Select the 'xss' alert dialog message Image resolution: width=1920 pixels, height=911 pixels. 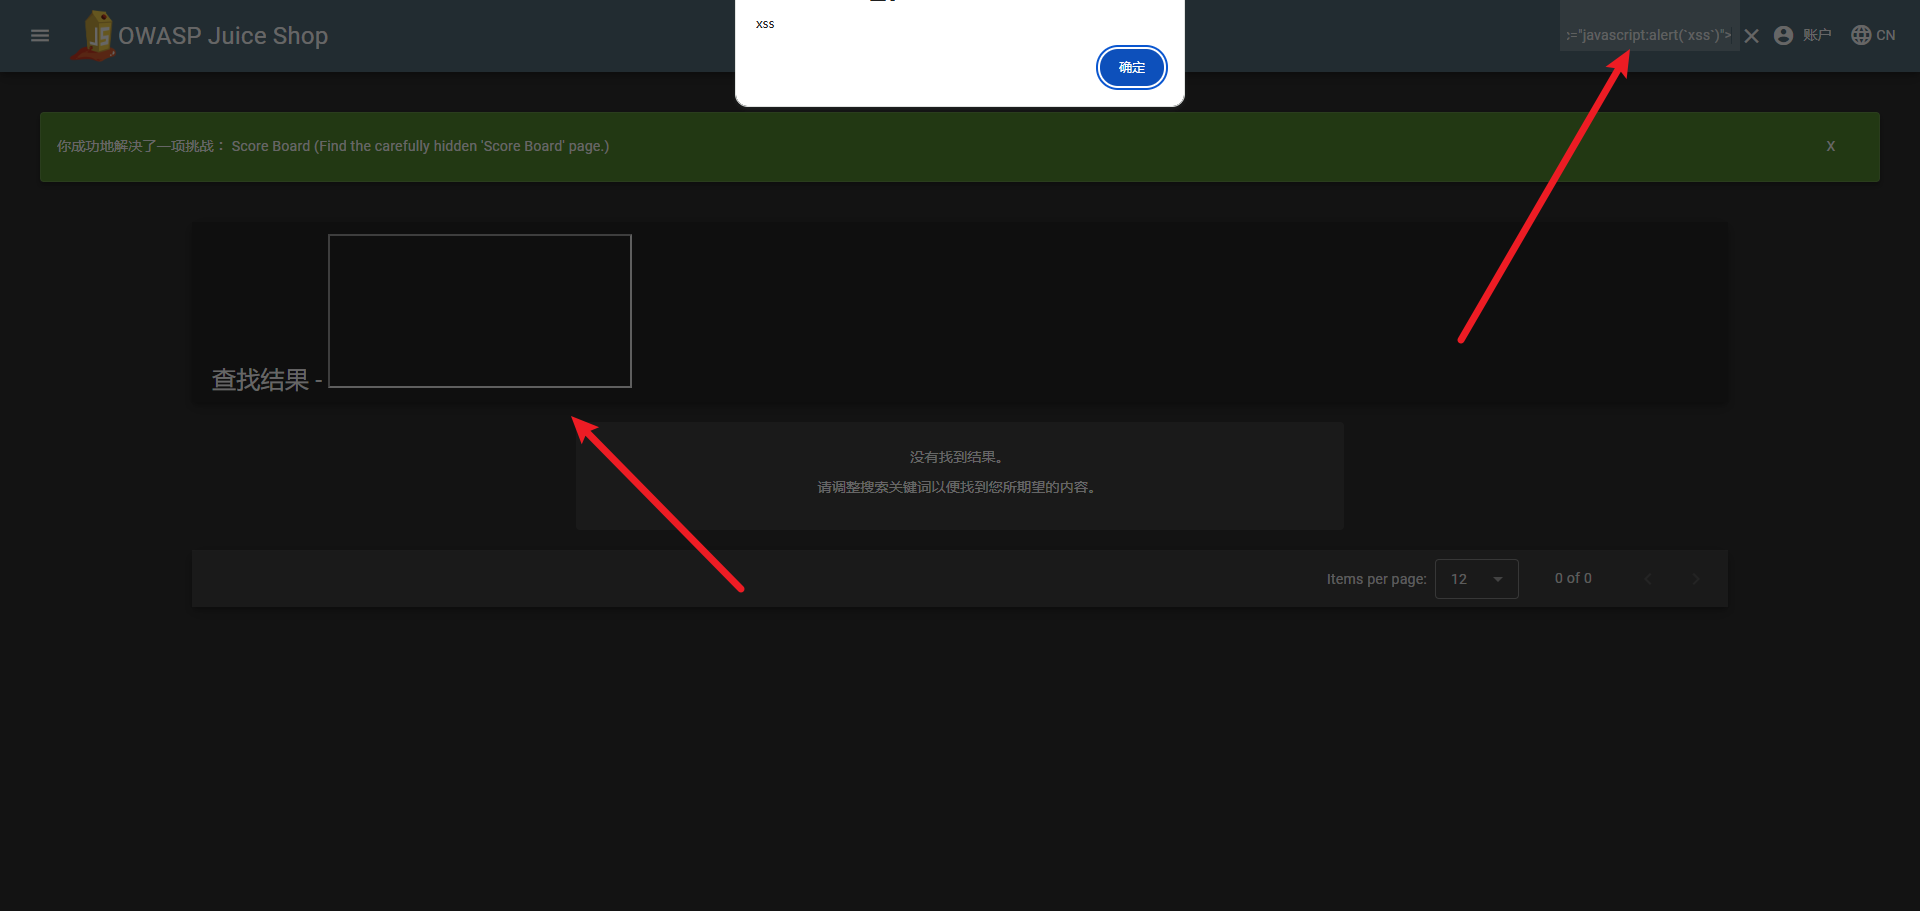coord(765,24)
